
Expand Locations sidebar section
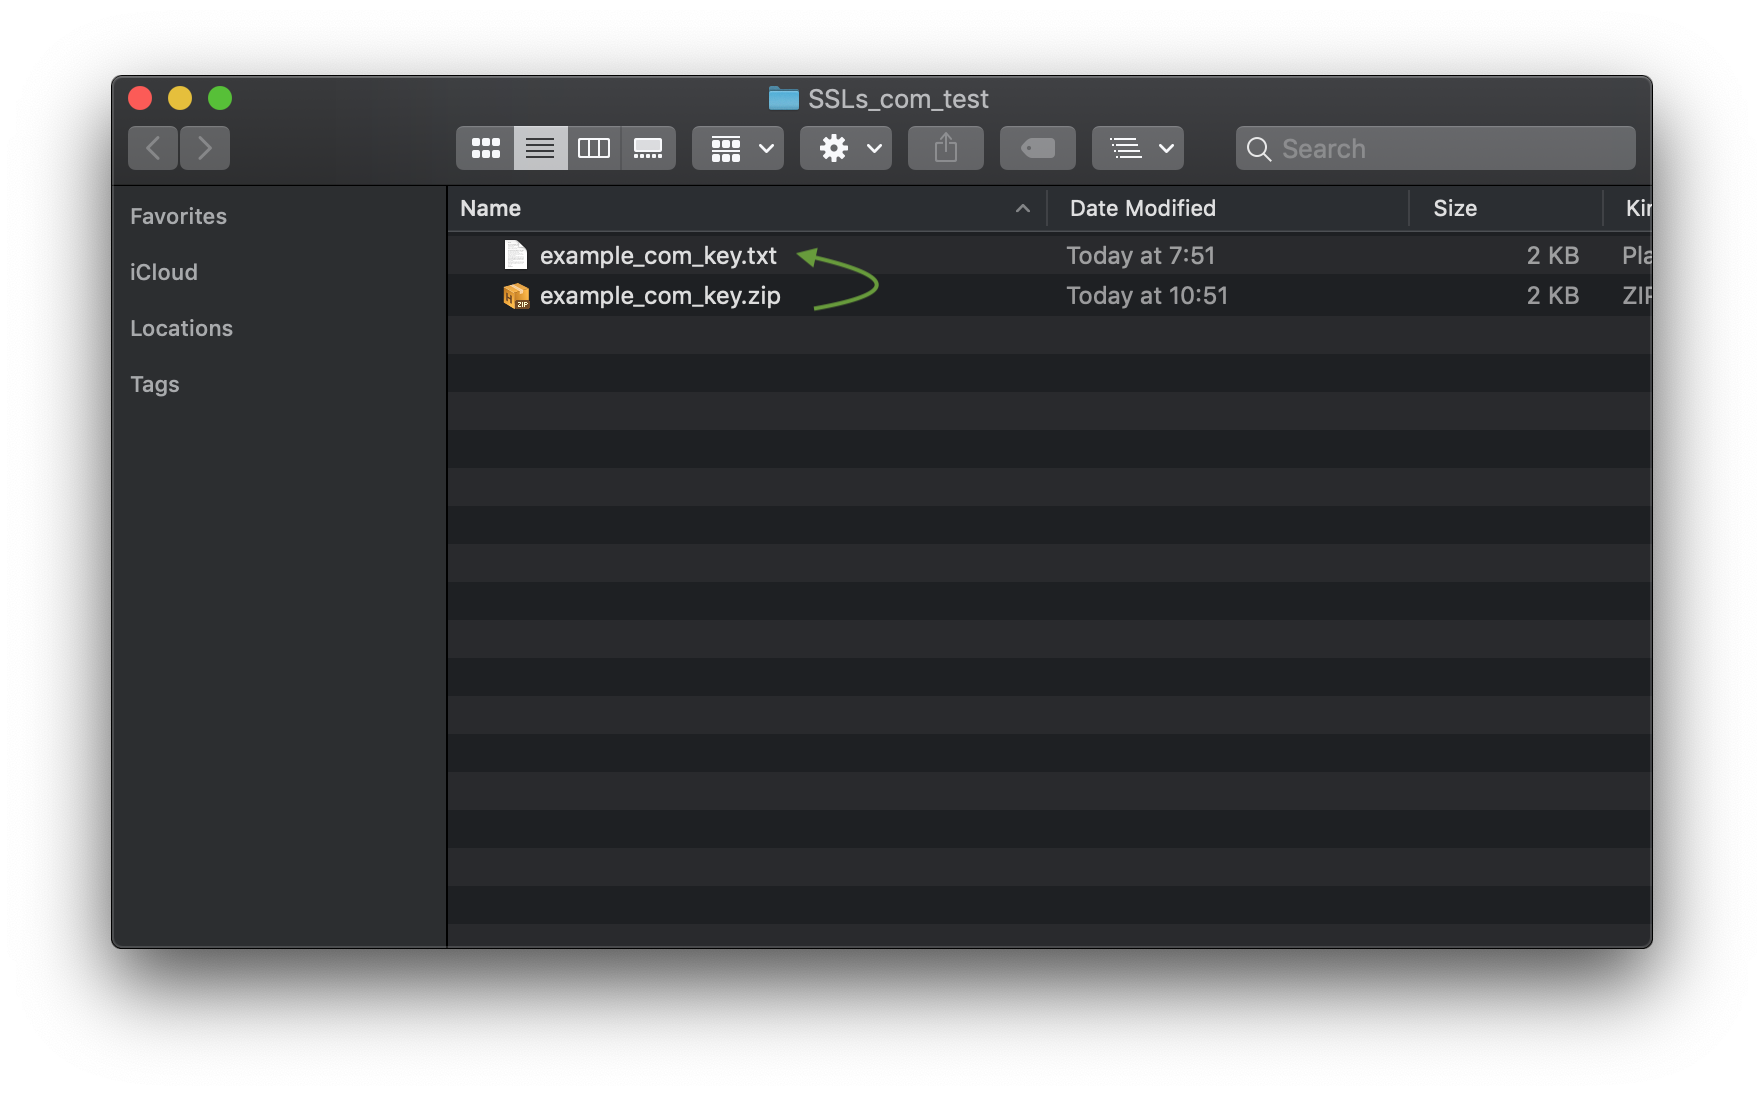click(181, 328)
